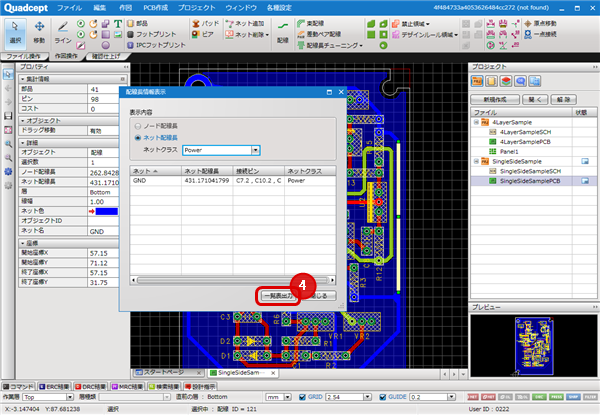Click the 一覧表出力 button
The width and height of the screenshot is (600, 415).
[x=279, y=296]
